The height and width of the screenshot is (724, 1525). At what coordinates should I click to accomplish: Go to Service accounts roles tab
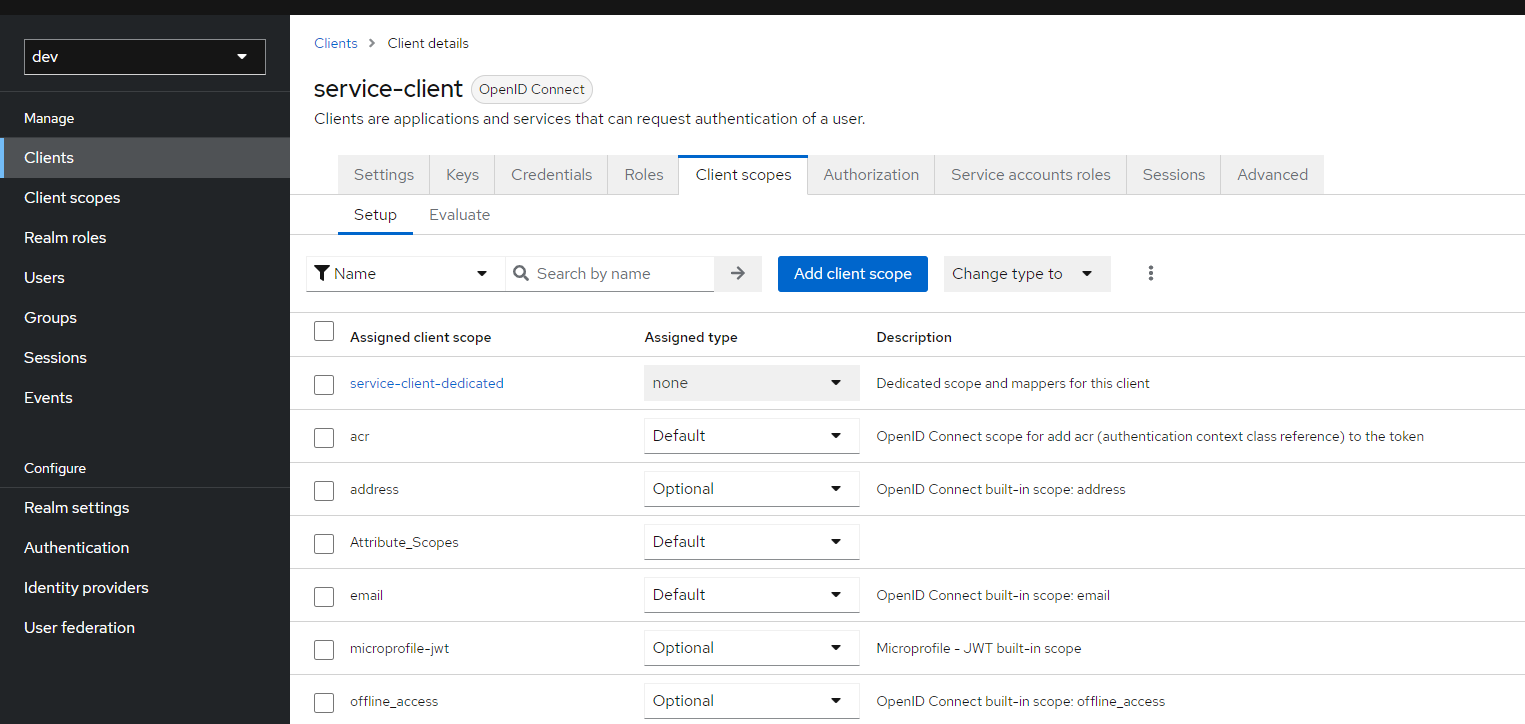pos(1030,175)
